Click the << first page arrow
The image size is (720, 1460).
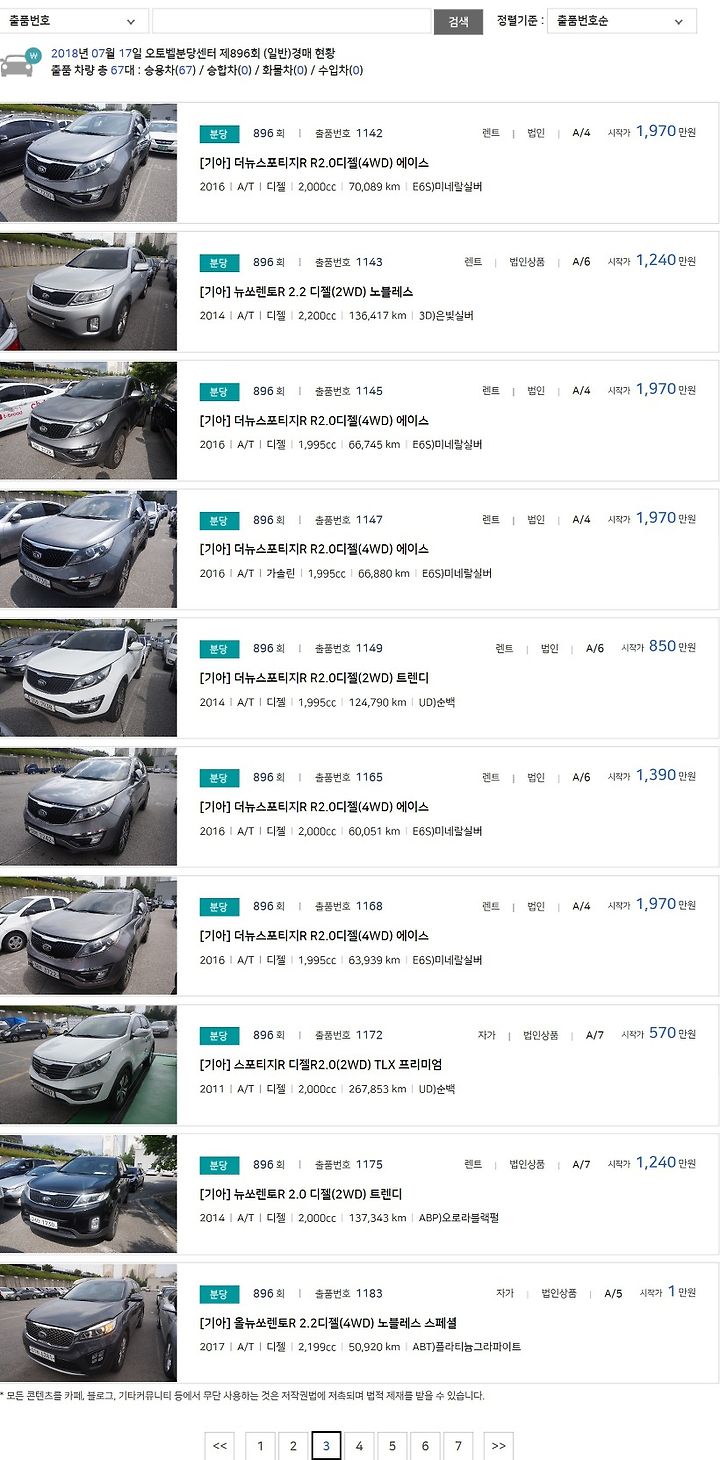tap(220, 1446)
